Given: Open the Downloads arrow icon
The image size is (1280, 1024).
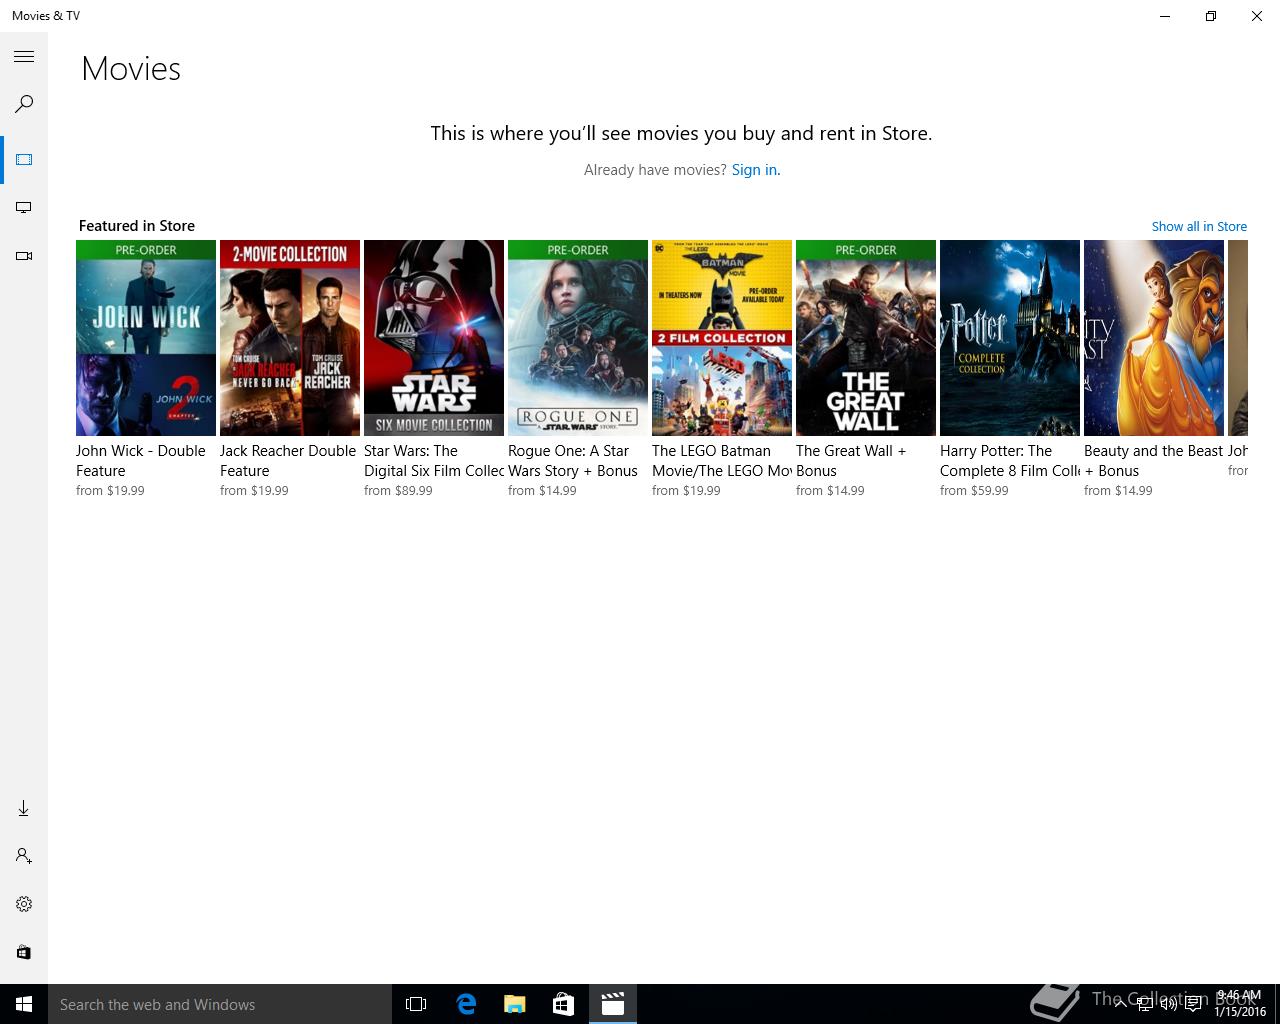Looking at the screenshot, I should pos(24,808).
